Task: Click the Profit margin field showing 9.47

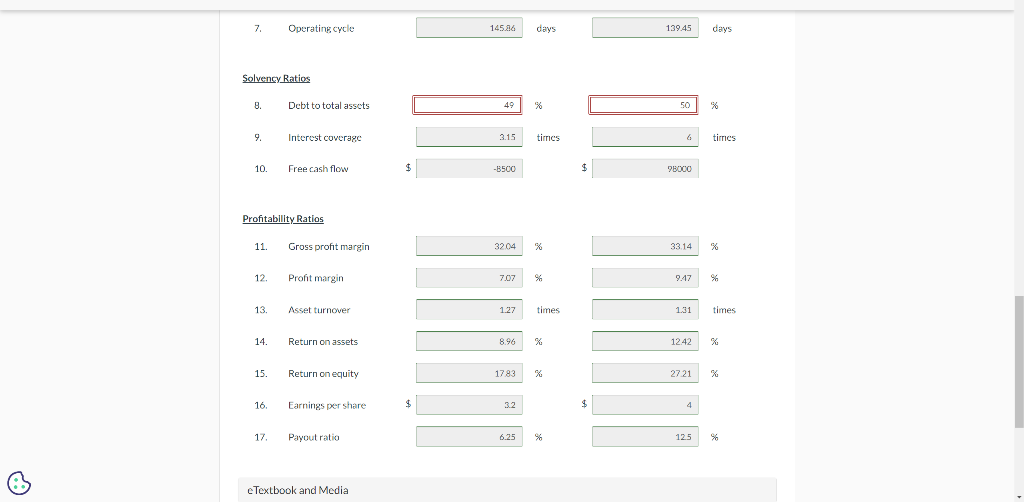Action: point(645,277)
